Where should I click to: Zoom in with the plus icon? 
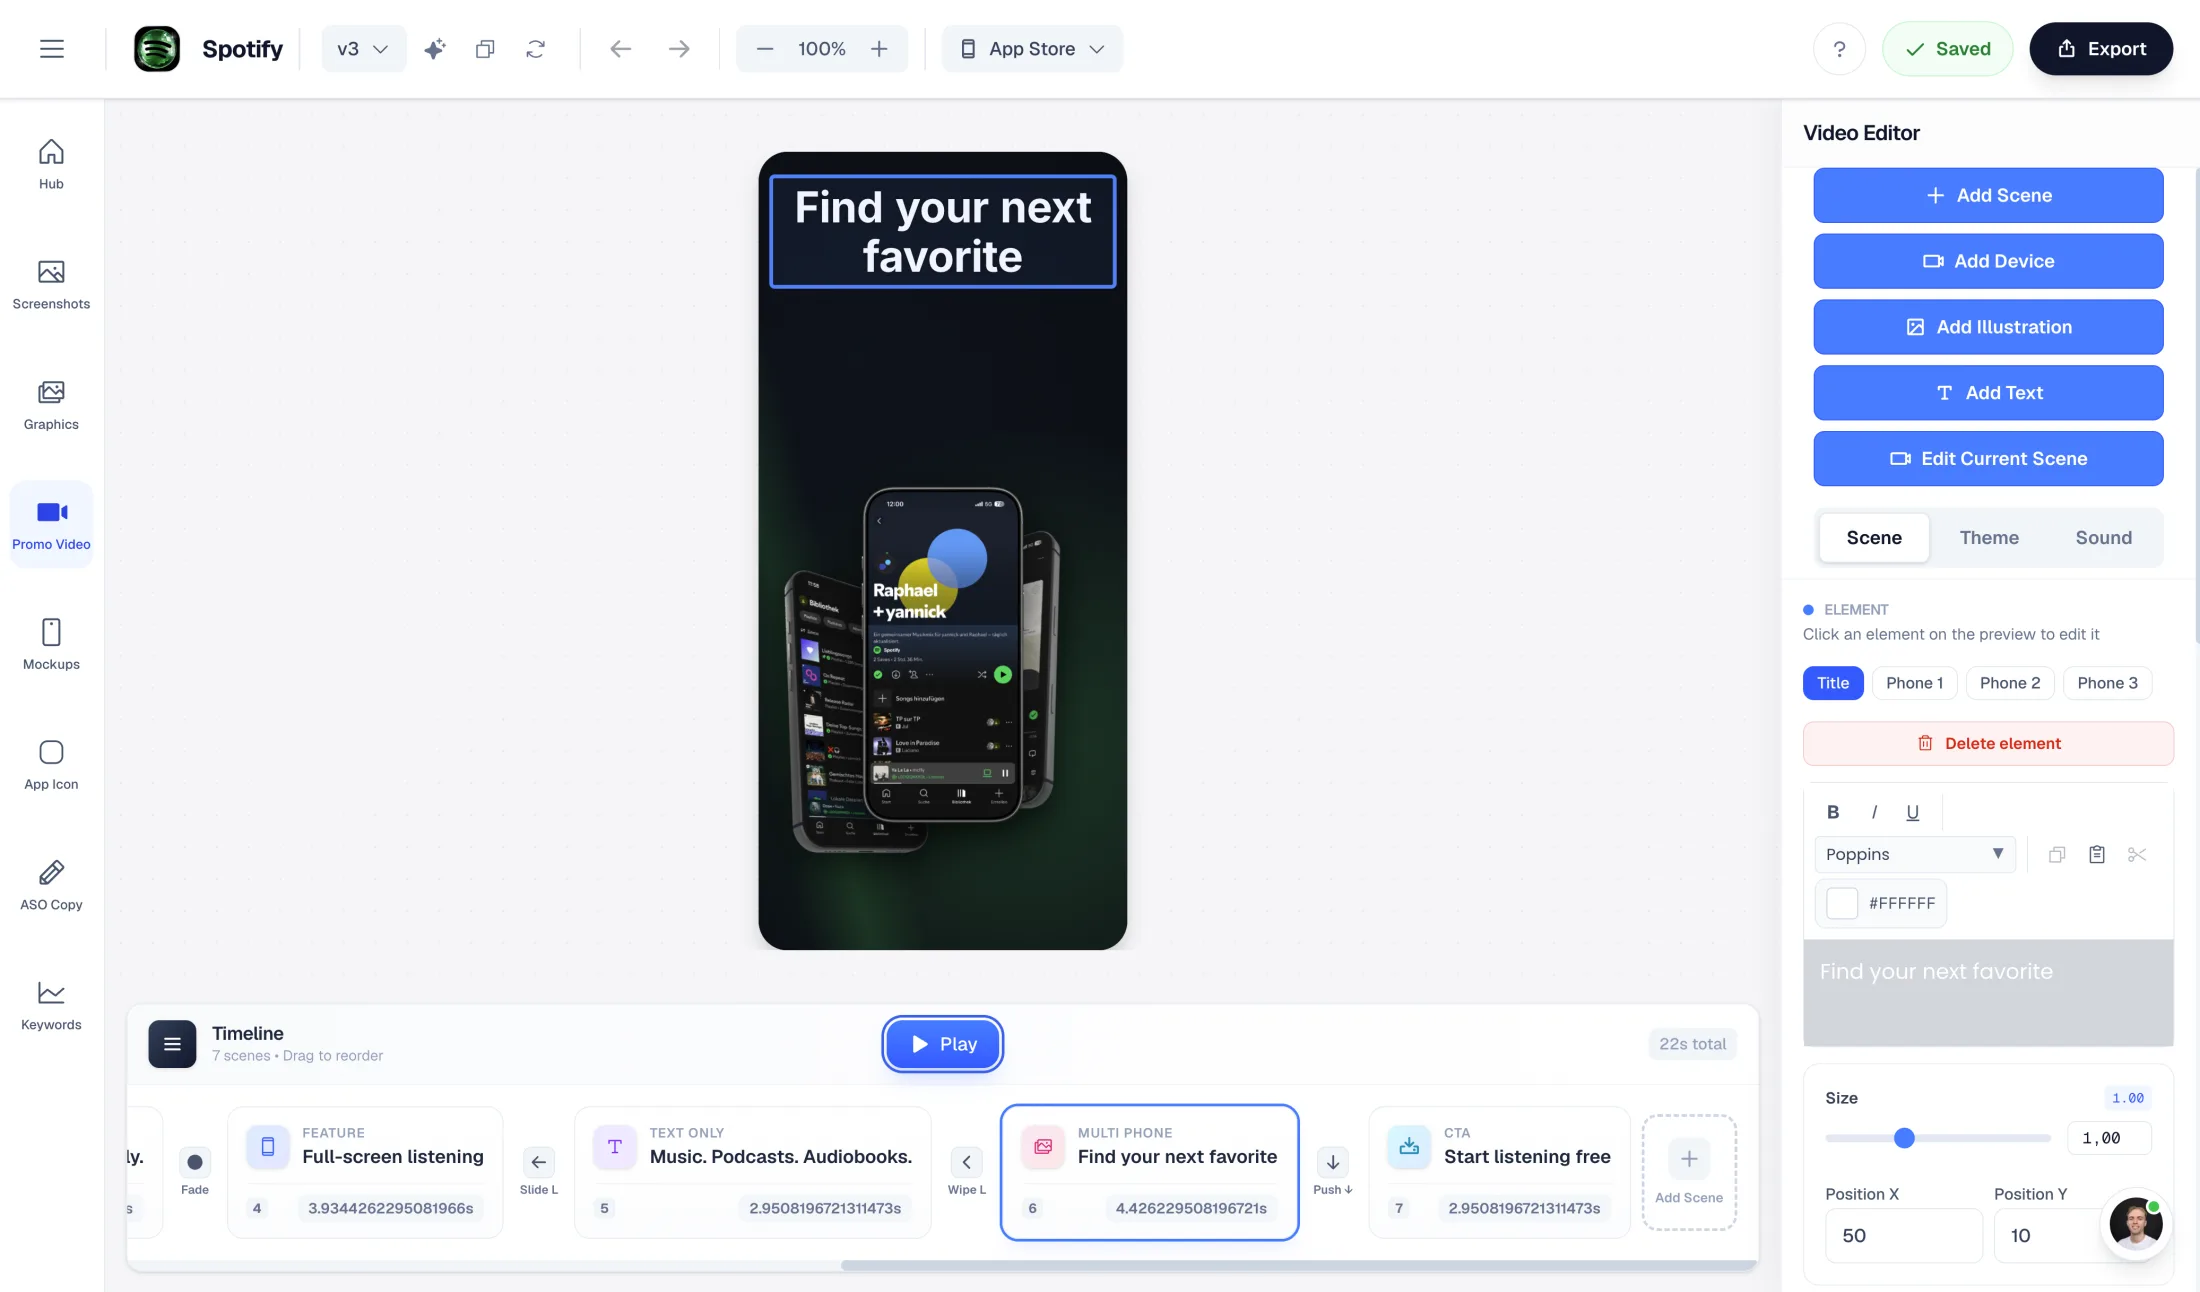(x=879, y=49)
